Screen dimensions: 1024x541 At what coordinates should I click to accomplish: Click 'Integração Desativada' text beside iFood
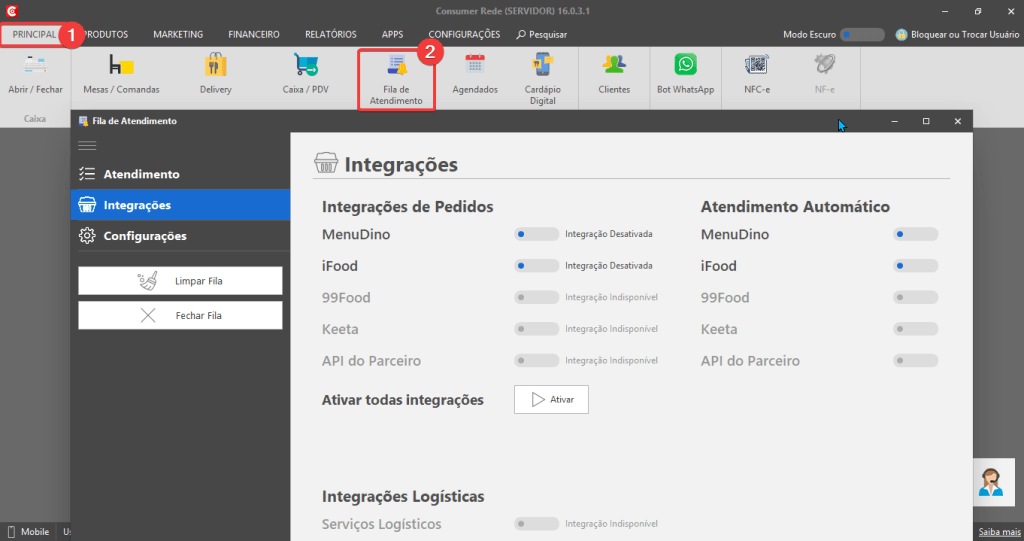pos(609,266)
